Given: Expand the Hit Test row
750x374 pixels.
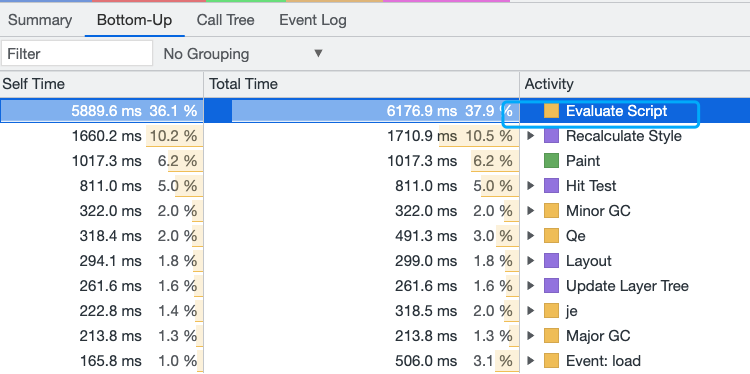Looking at the screenshot, I should [x=530, y=186].
